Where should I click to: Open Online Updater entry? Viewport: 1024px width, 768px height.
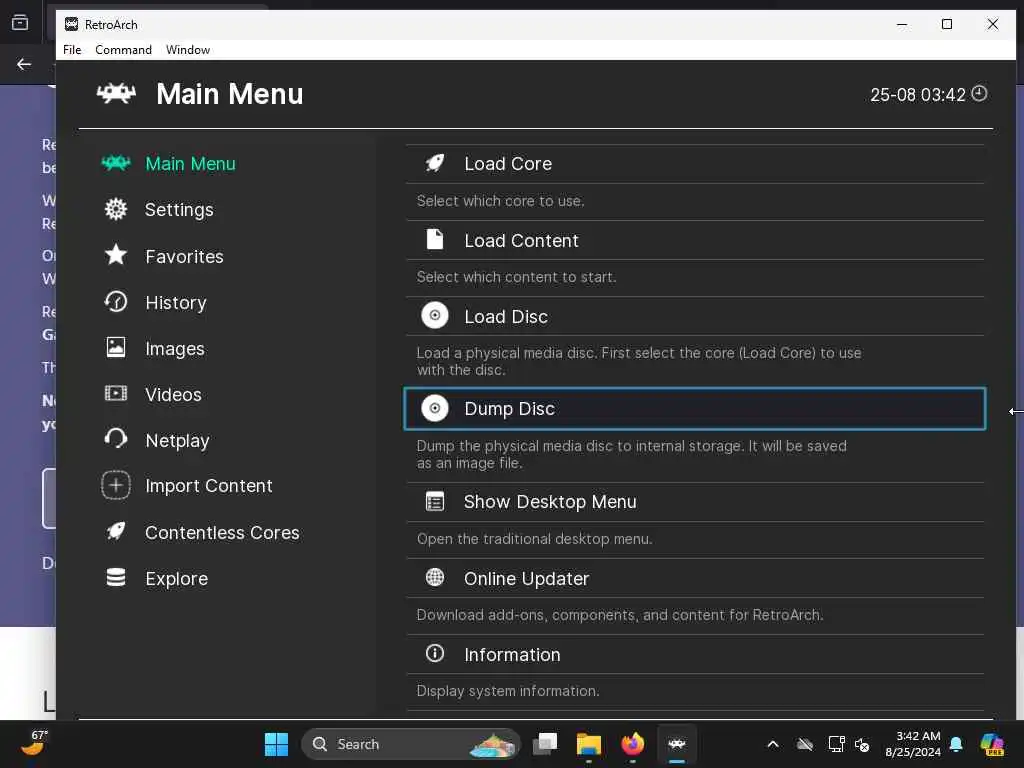point(695,578)
